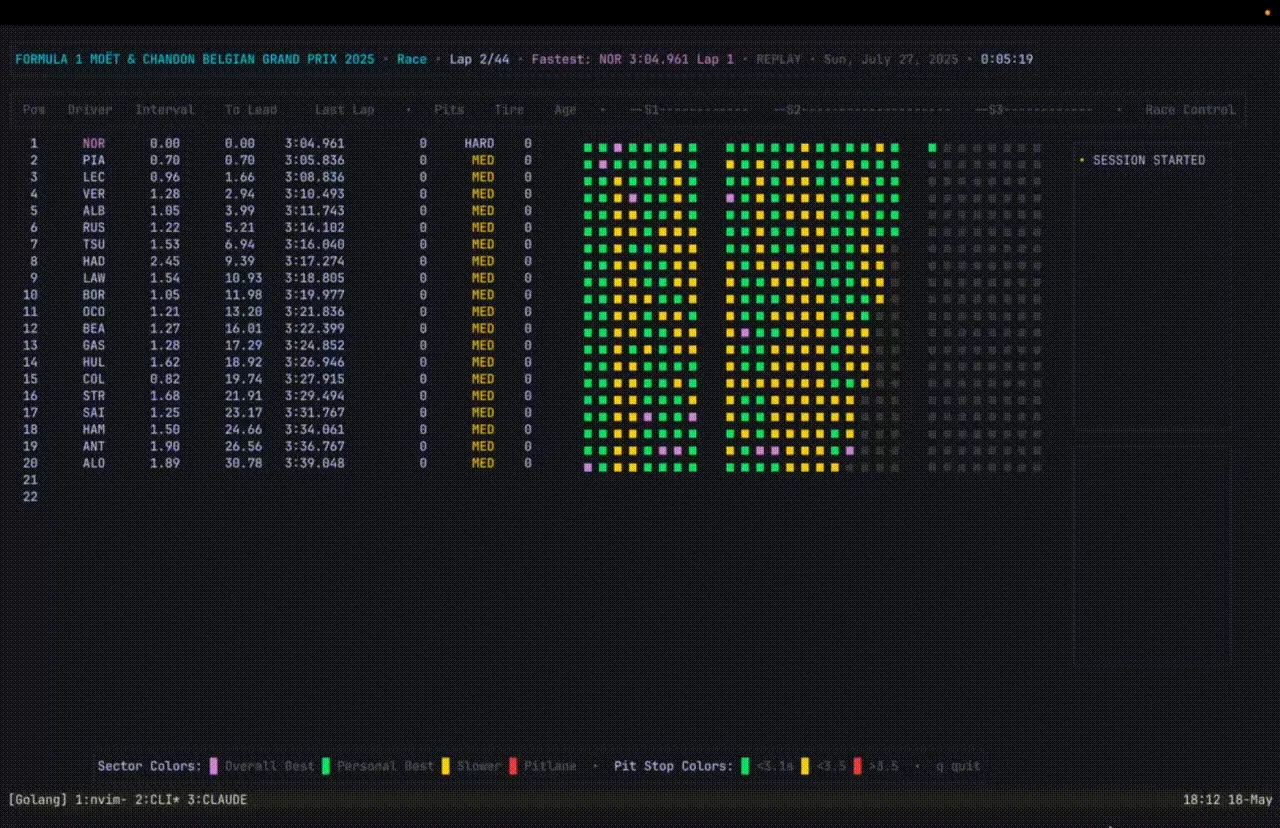The image size is (1280, 828).
Task: Click the 'Pit Stop Colors:' legend label
Action: tap(673, 766)
